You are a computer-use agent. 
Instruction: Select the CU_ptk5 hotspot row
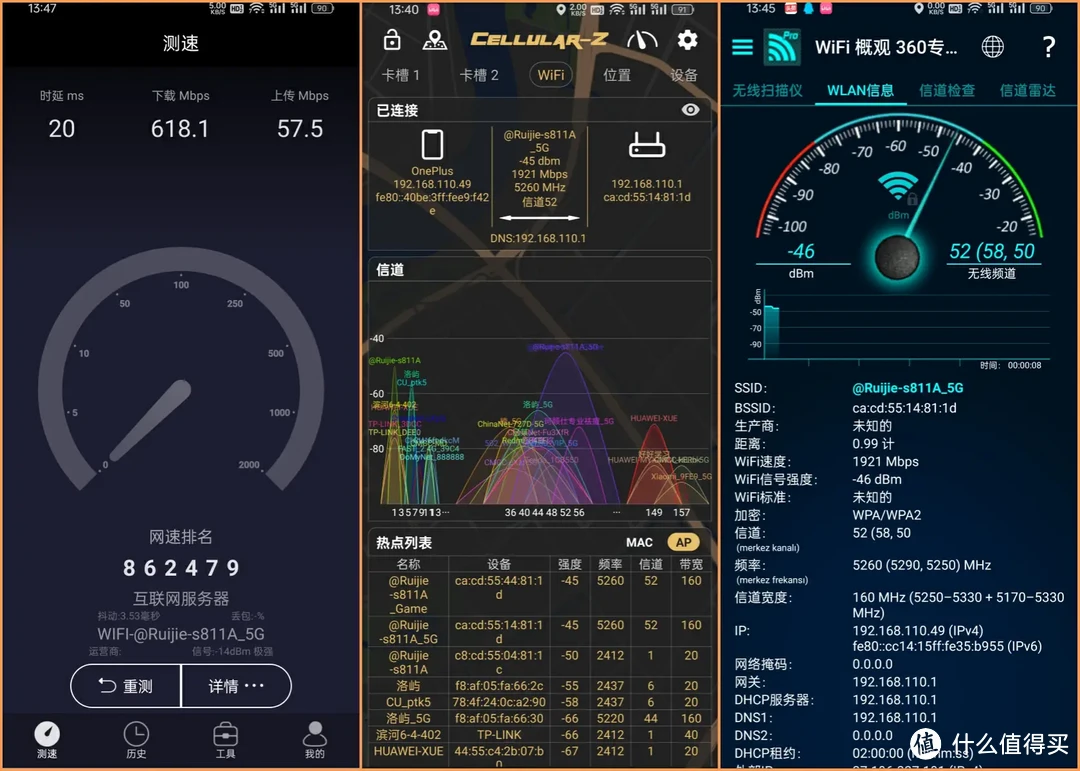539,702
